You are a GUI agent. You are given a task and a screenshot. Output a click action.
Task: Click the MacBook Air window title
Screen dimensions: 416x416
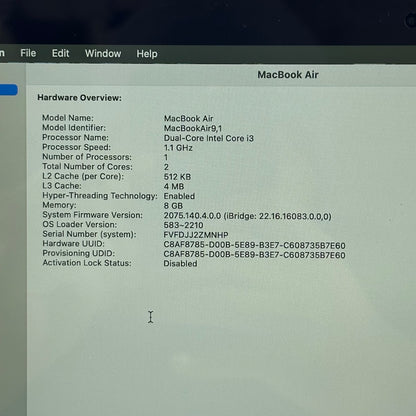click(x=288, y=75)
